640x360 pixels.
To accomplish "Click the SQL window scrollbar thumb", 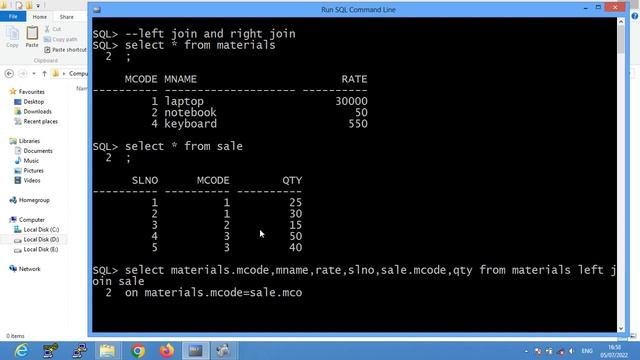I will [621, 40].
